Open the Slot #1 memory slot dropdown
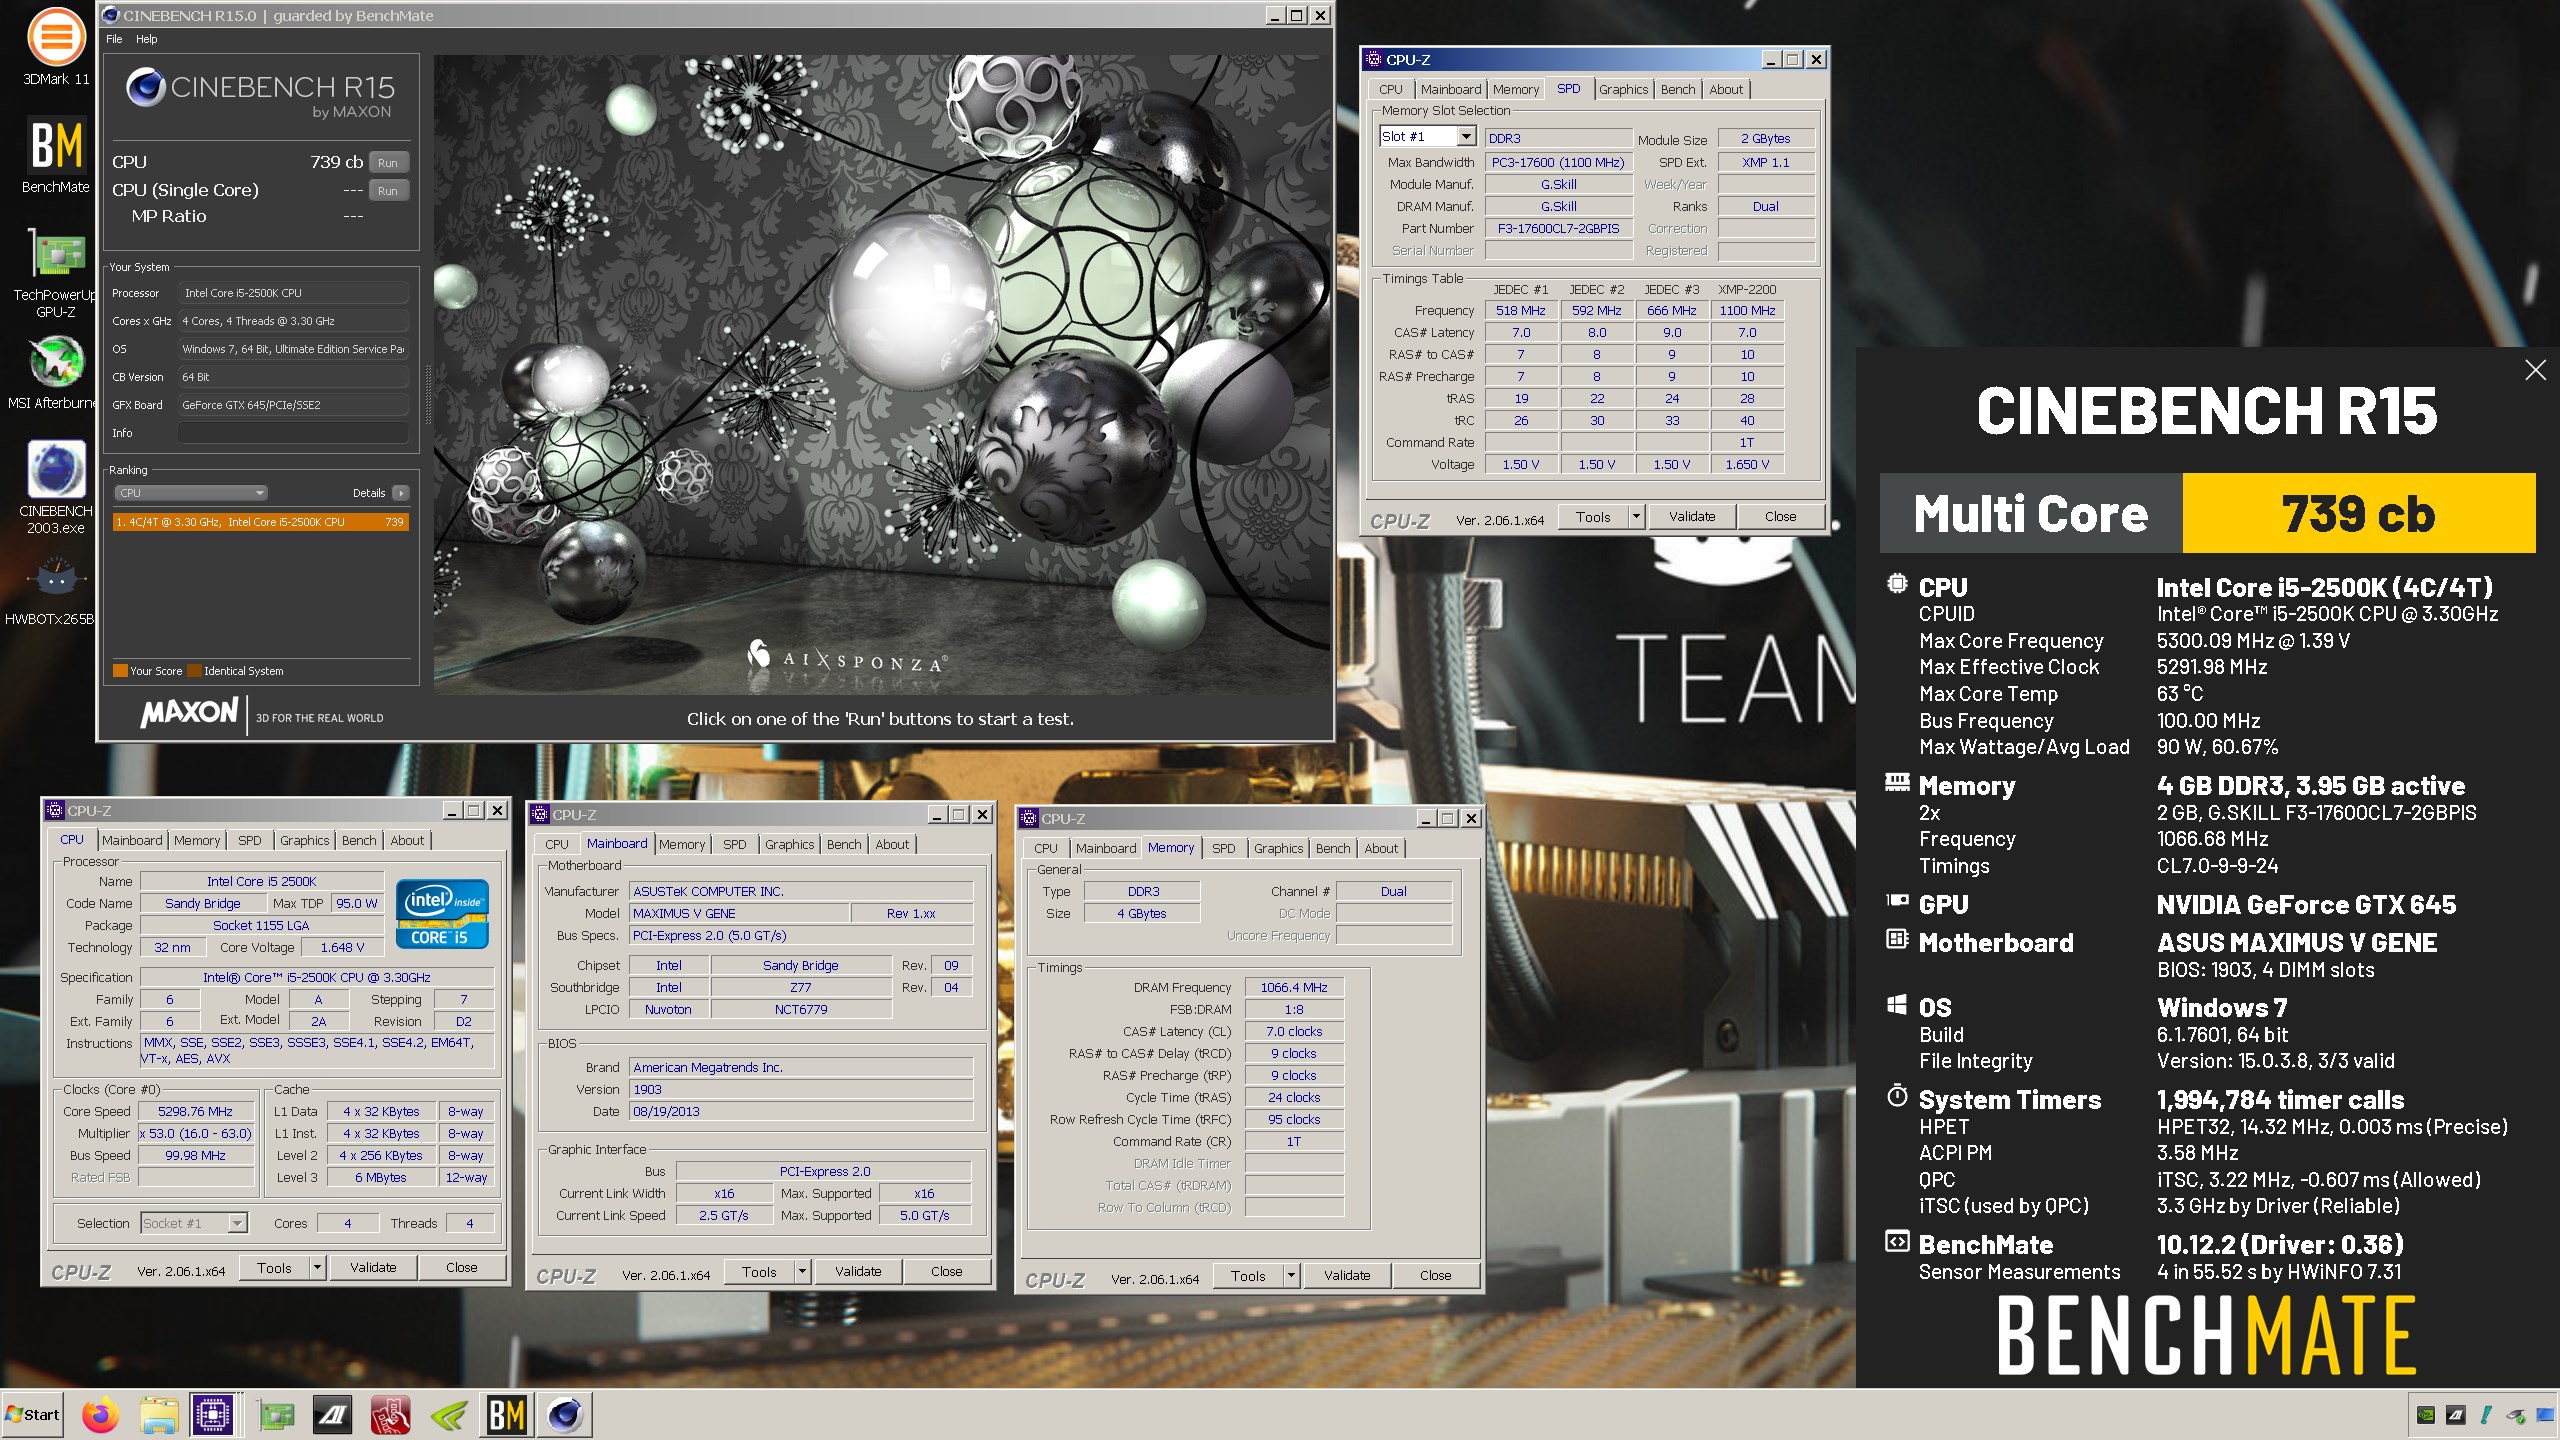2560x1440 pixels. pos(1466,137)
